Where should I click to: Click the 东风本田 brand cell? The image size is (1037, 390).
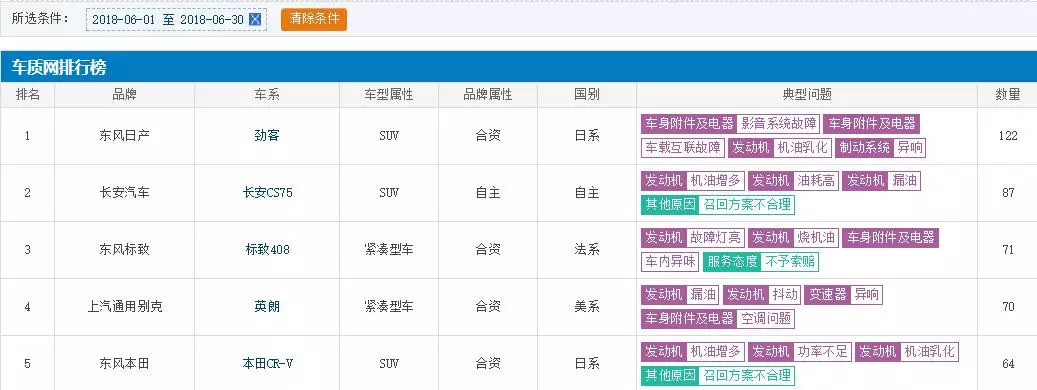coord(124,364)
